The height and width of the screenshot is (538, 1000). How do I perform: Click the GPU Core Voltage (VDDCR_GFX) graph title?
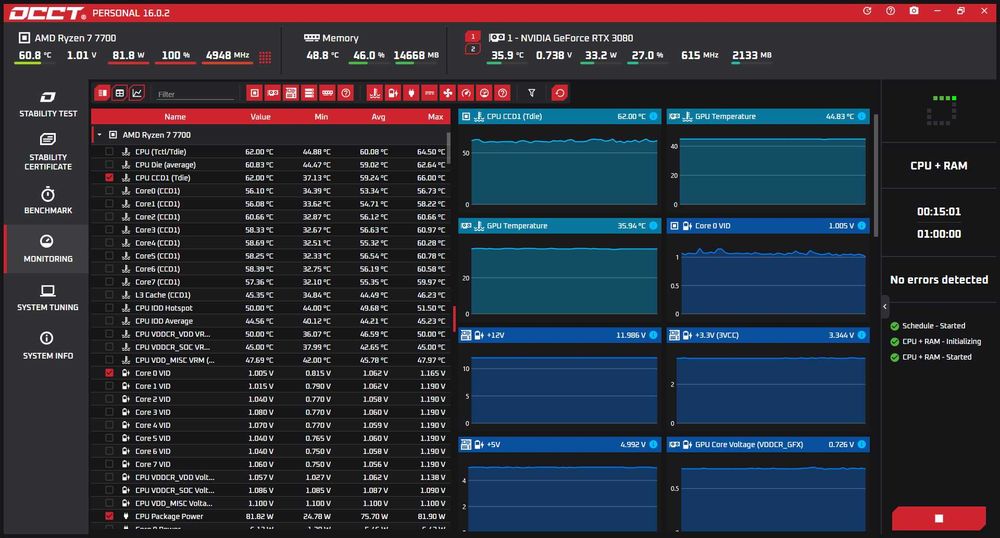(749, 444)
